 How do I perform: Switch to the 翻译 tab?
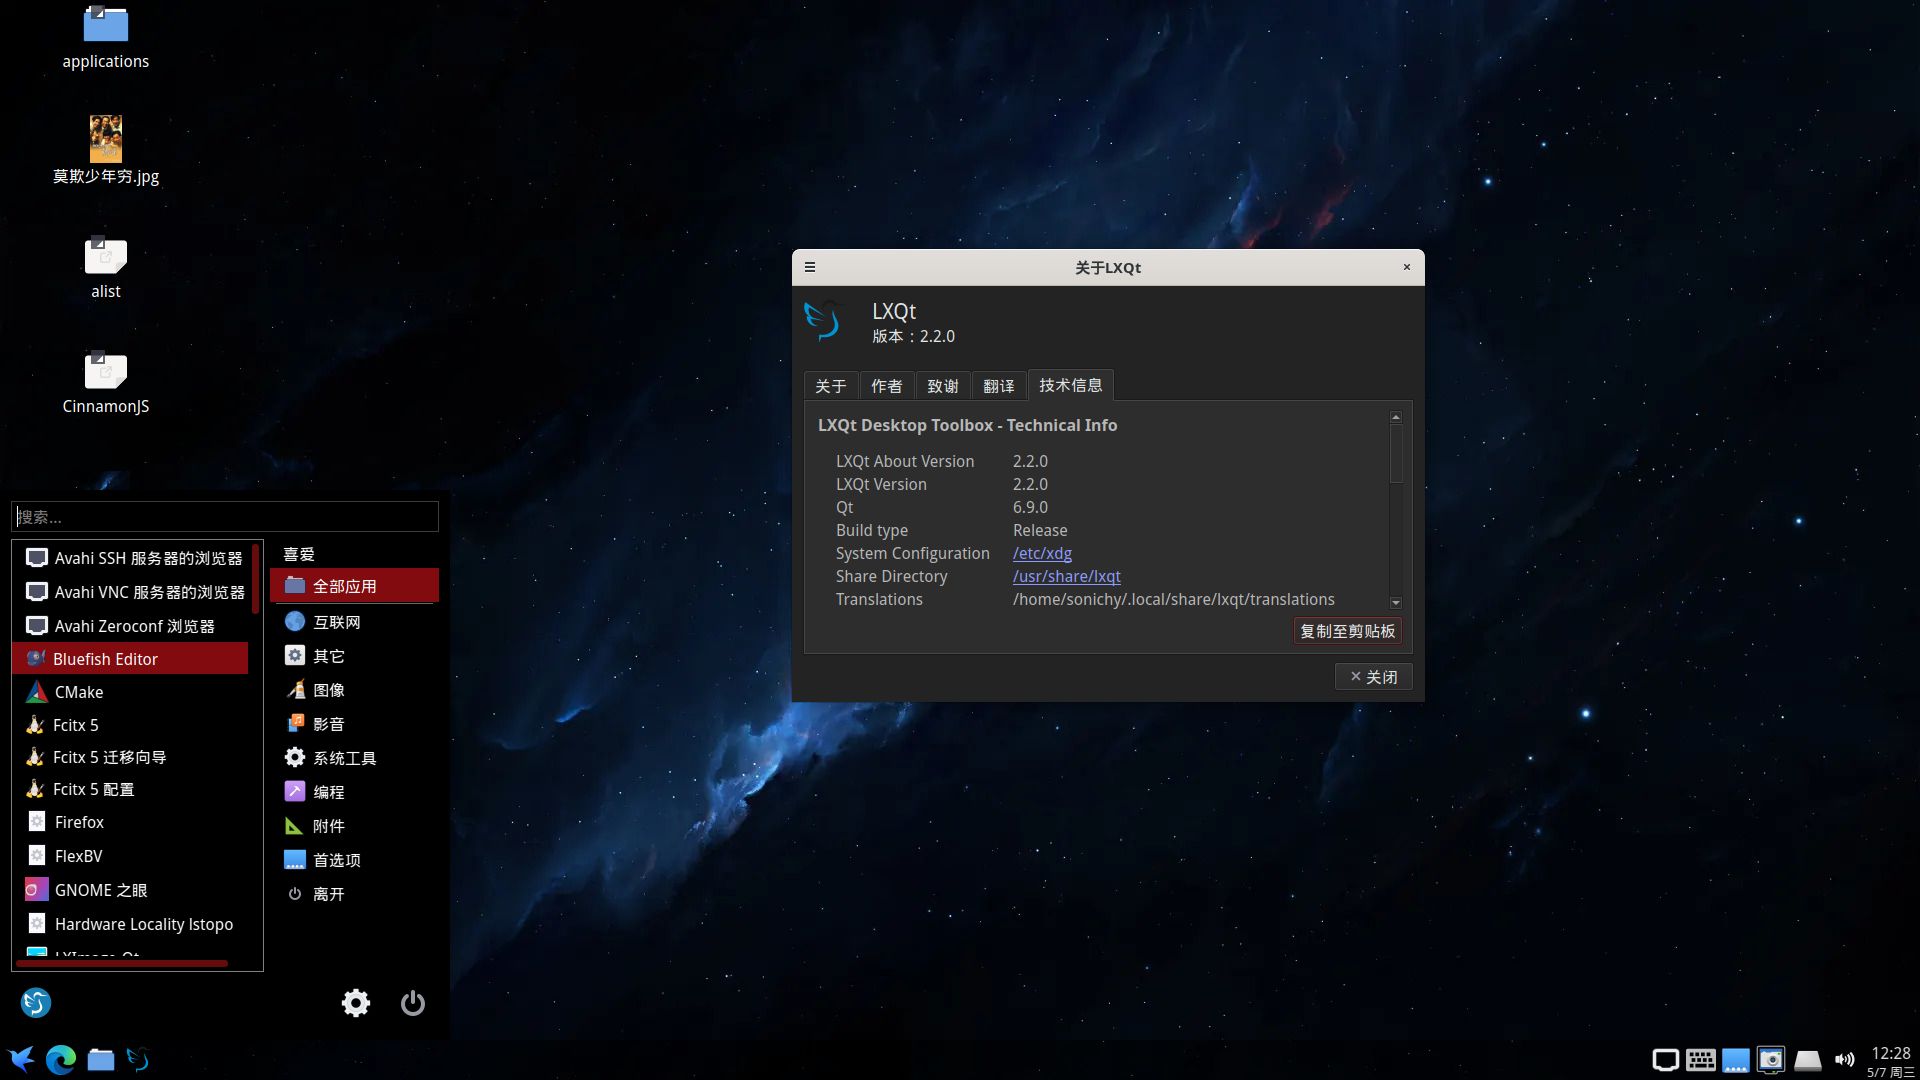coord(998,386)
